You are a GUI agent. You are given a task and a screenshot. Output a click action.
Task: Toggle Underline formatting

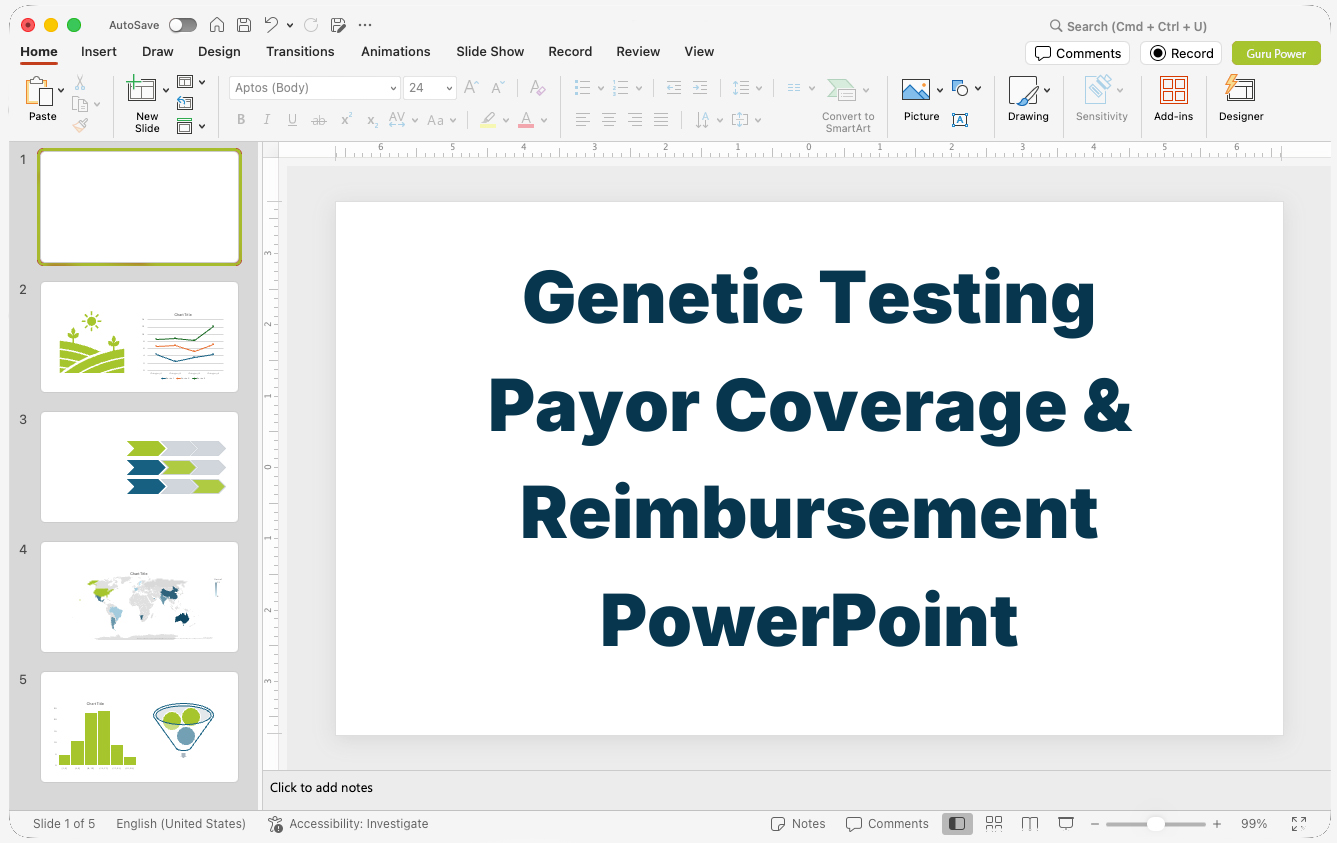tap(292, 120)
